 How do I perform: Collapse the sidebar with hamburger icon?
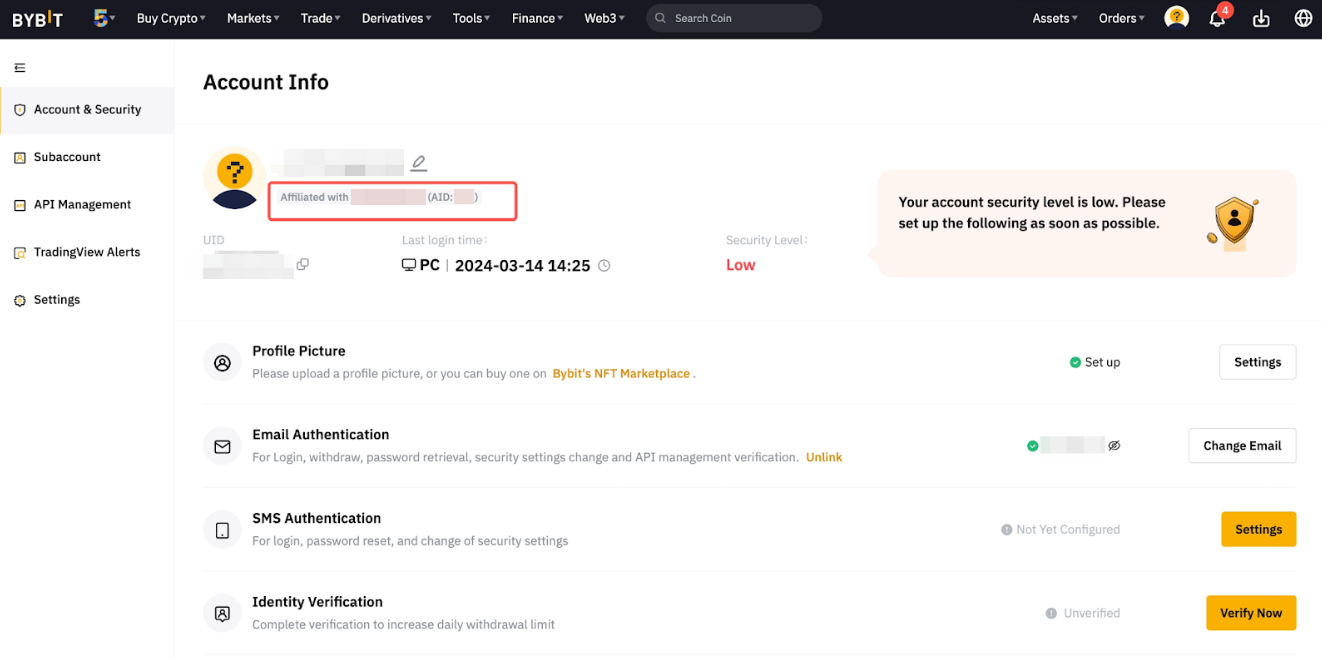pyautogui.click(x=20, y=68)
